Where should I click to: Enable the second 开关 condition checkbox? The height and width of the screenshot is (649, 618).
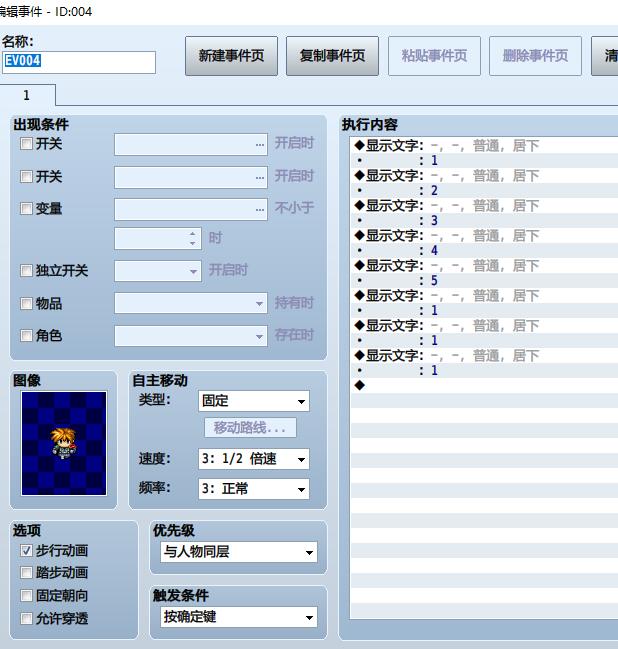click(26, 176)
